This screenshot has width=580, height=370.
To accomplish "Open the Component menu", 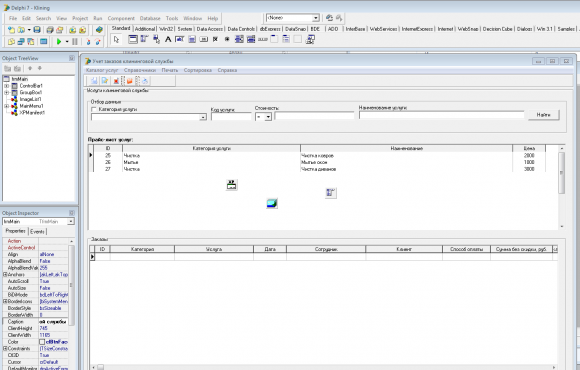I will coord(121,18).
